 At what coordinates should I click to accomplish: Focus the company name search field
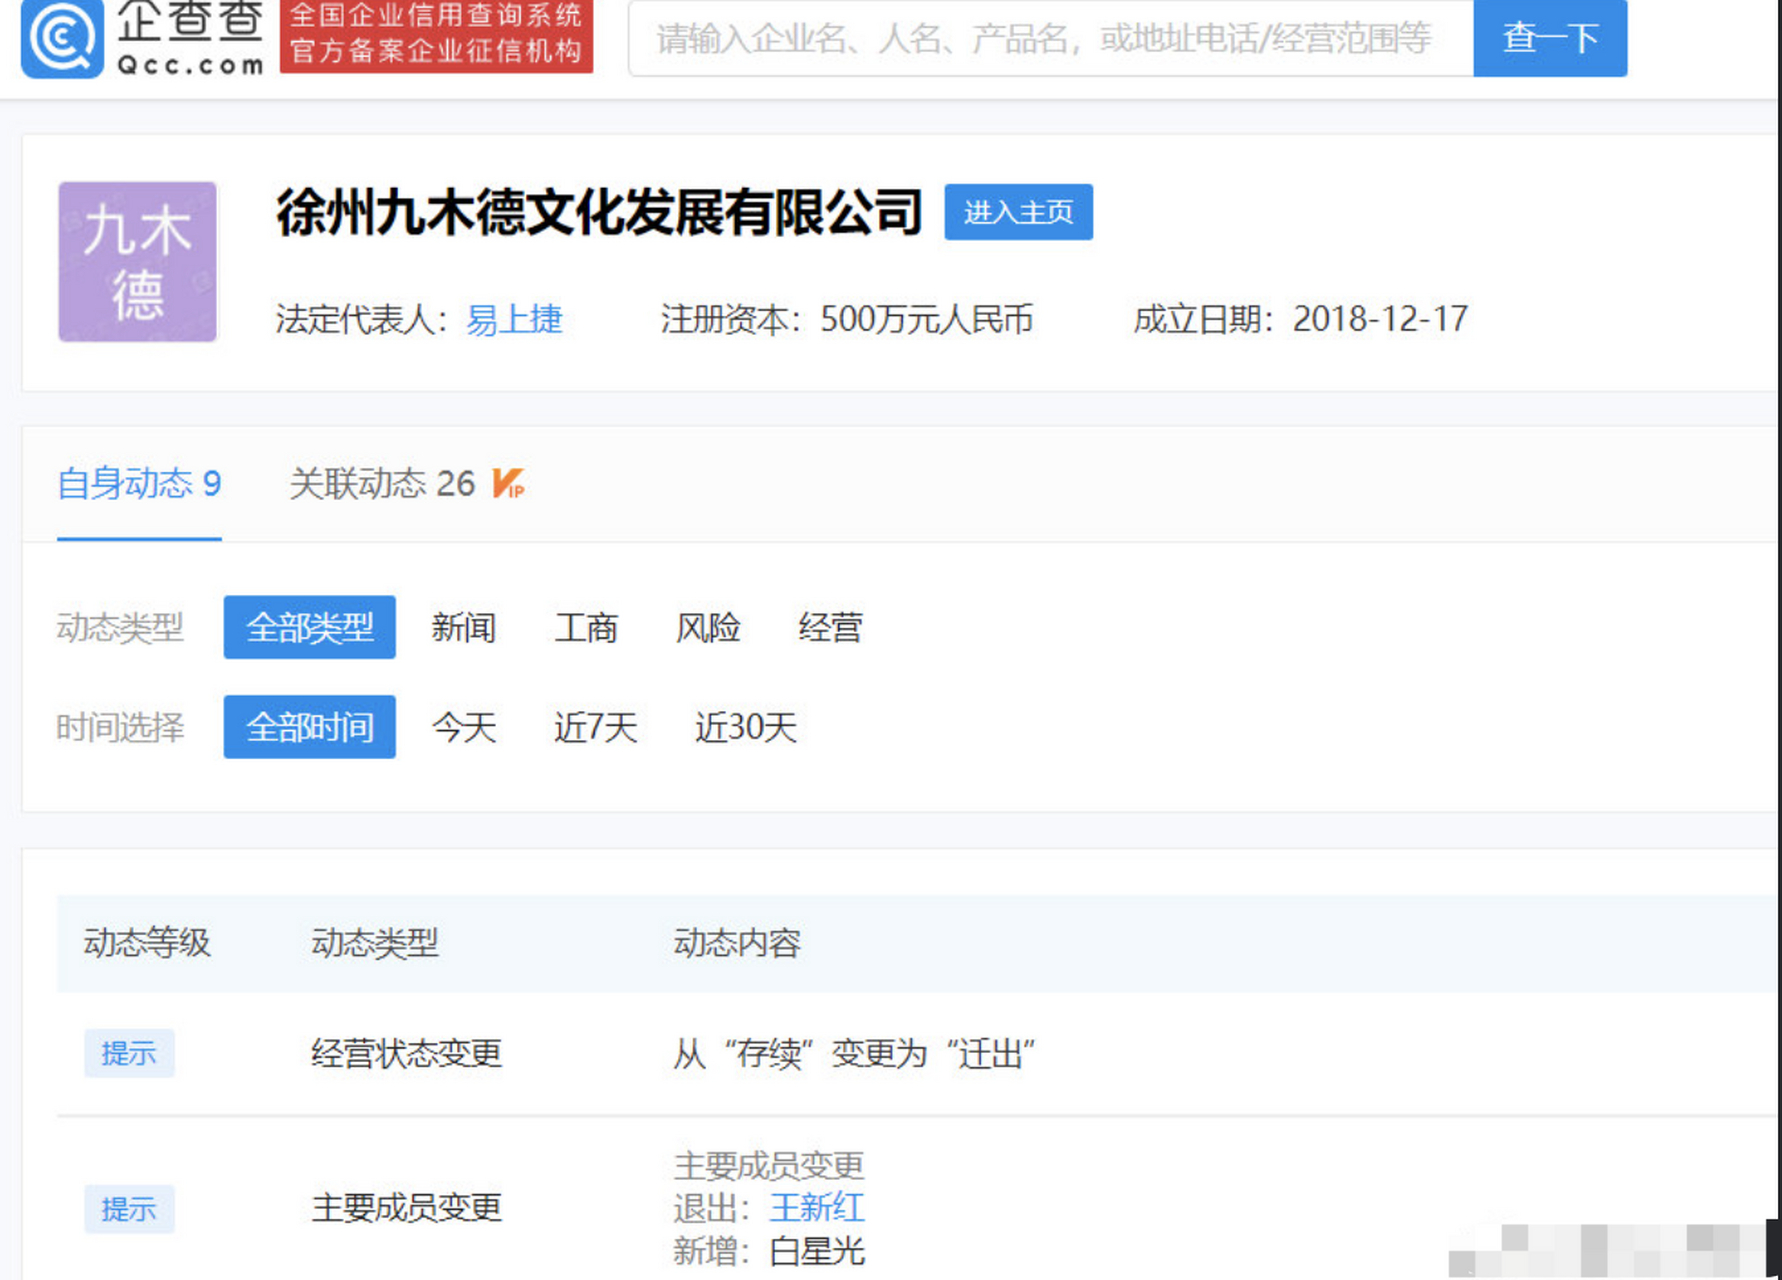[1050, 38]
